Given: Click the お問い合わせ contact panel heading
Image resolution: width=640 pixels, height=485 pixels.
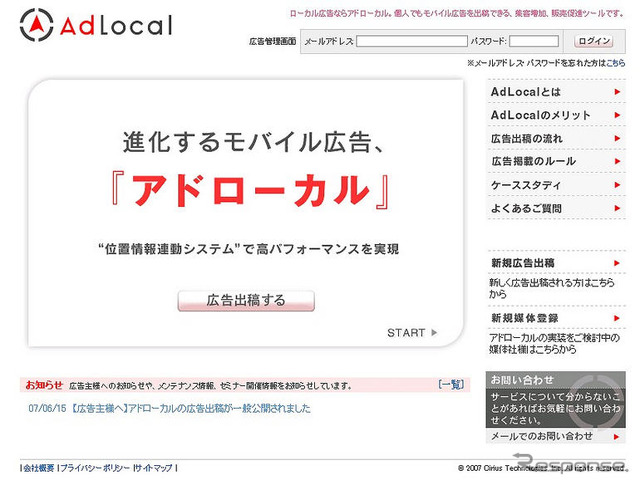Looking at the screenshot, I should click(x=522, y=380).
